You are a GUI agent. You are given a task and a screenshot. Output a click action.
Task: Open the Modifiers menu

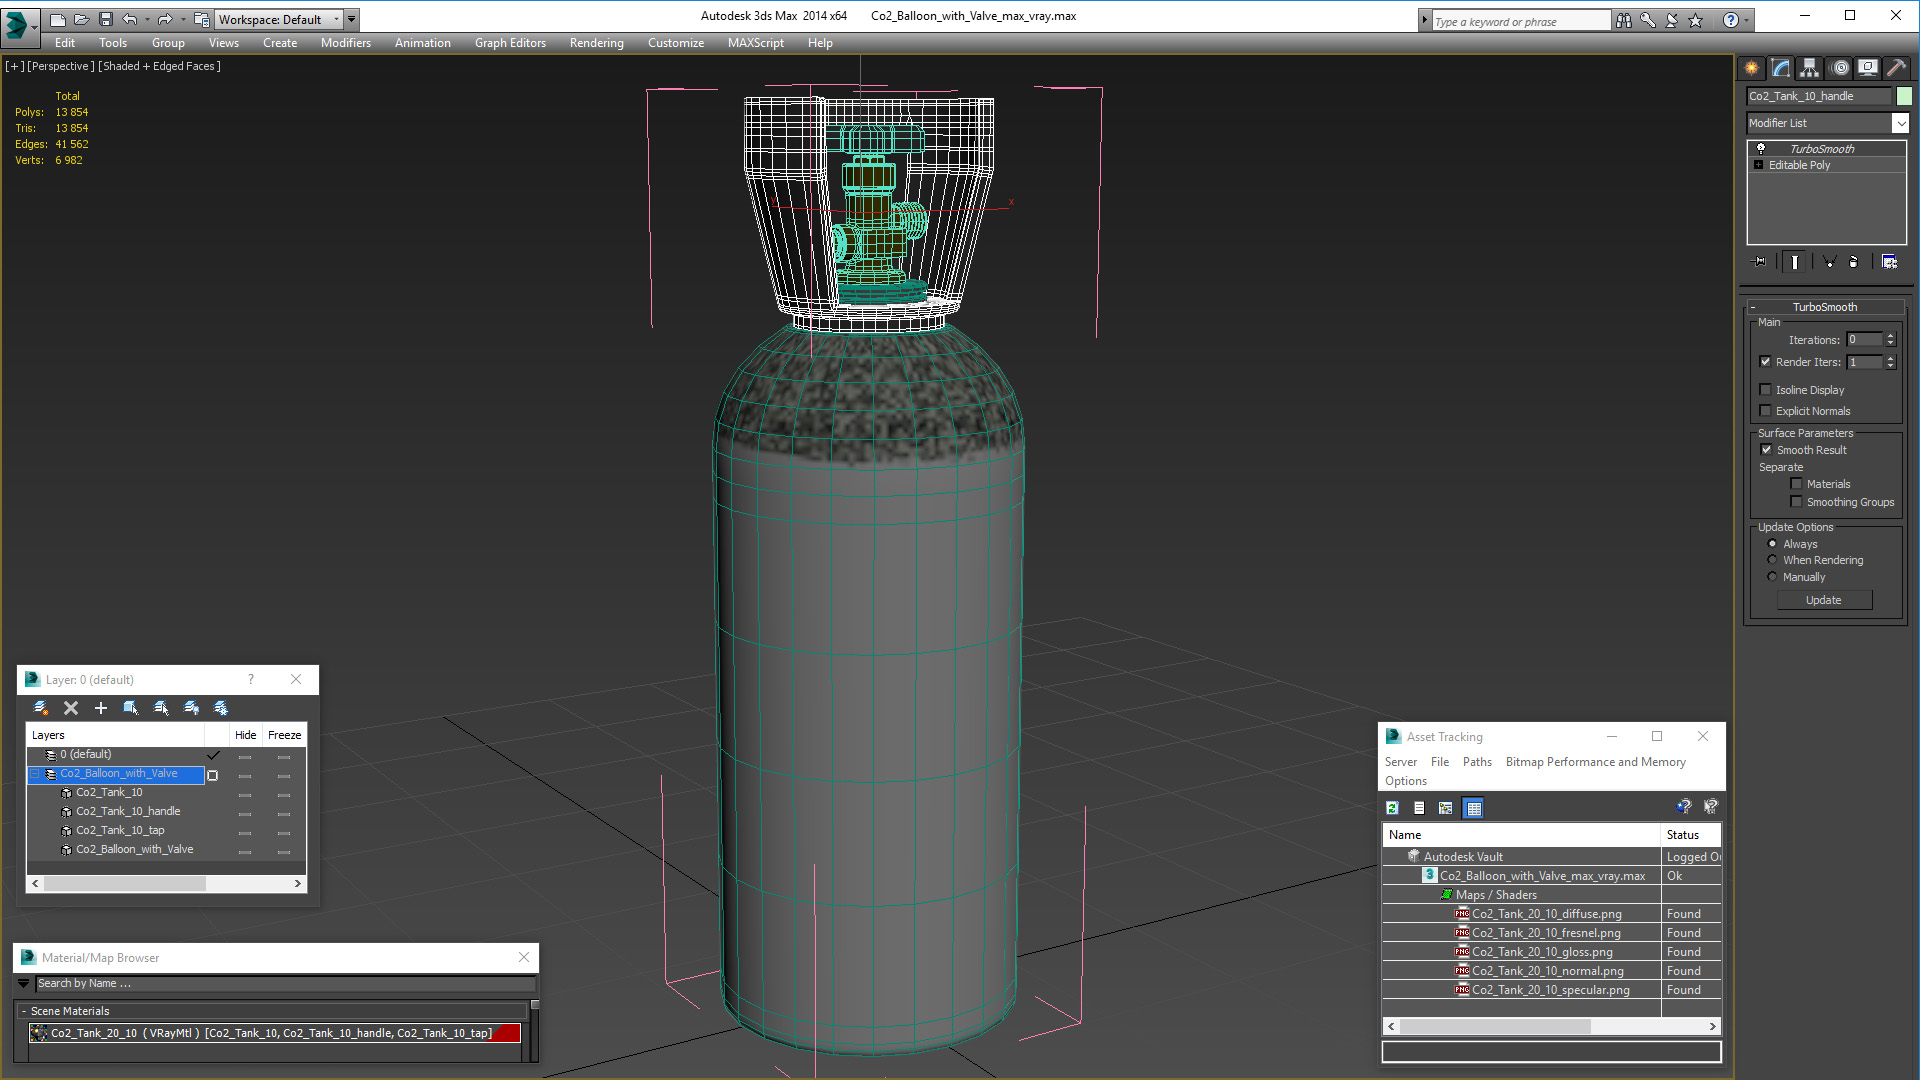(346, 43)
